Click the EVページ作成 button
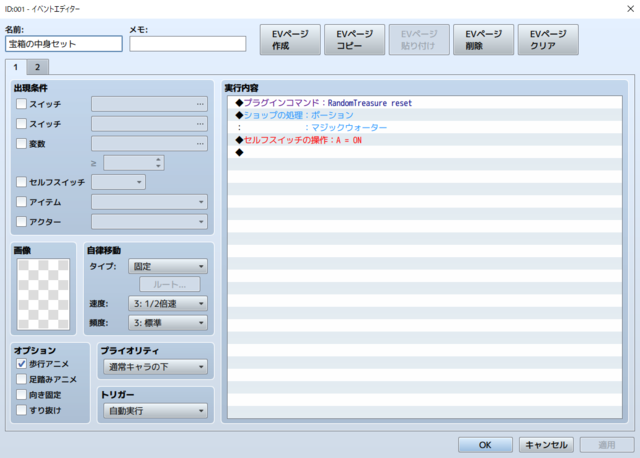 (290, 40)
